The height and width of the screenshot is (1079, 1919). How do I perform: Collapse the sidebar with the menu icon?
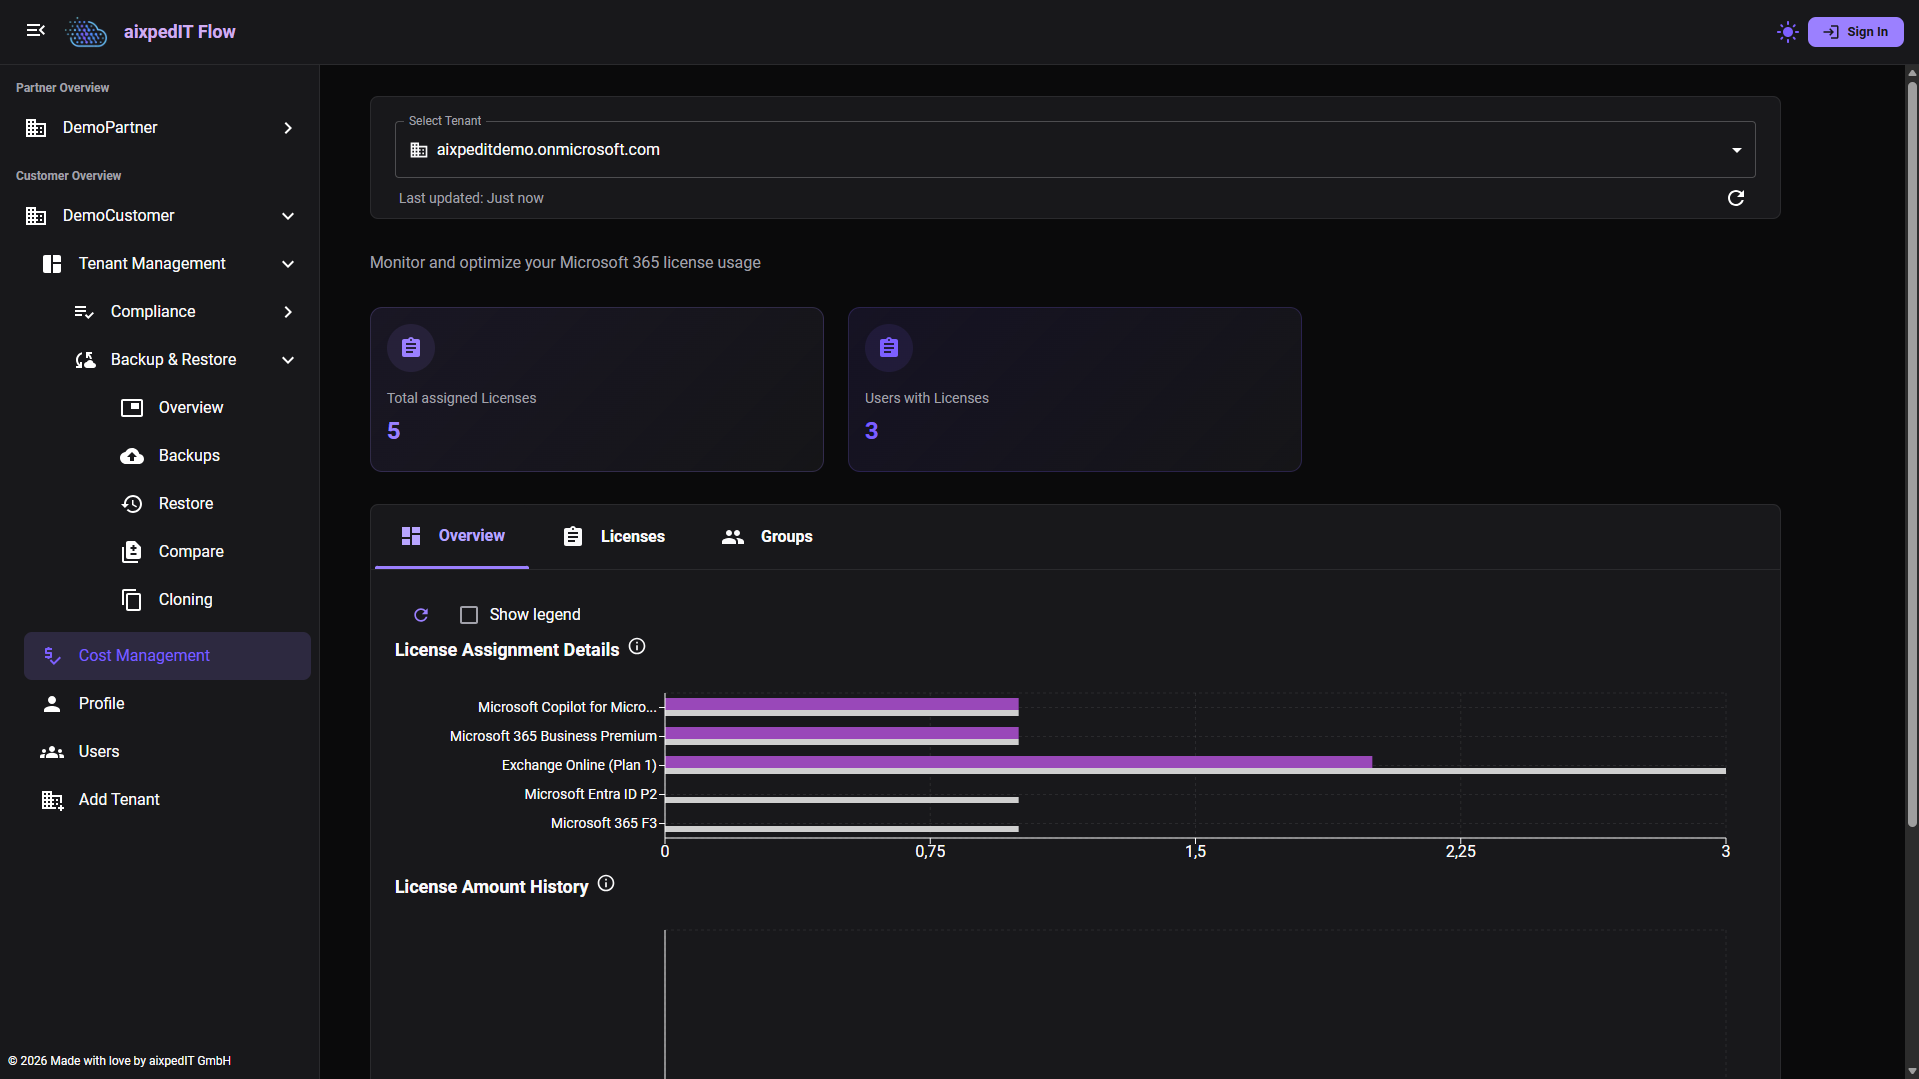[x=36, y=31]
